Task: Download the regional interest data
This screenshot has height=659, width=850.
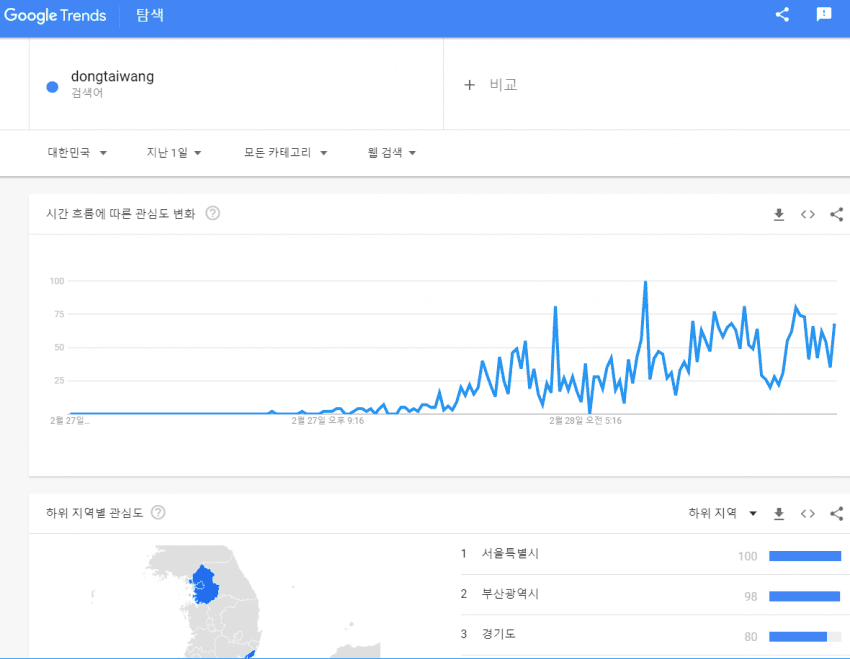Action: (x=779, y=514)
